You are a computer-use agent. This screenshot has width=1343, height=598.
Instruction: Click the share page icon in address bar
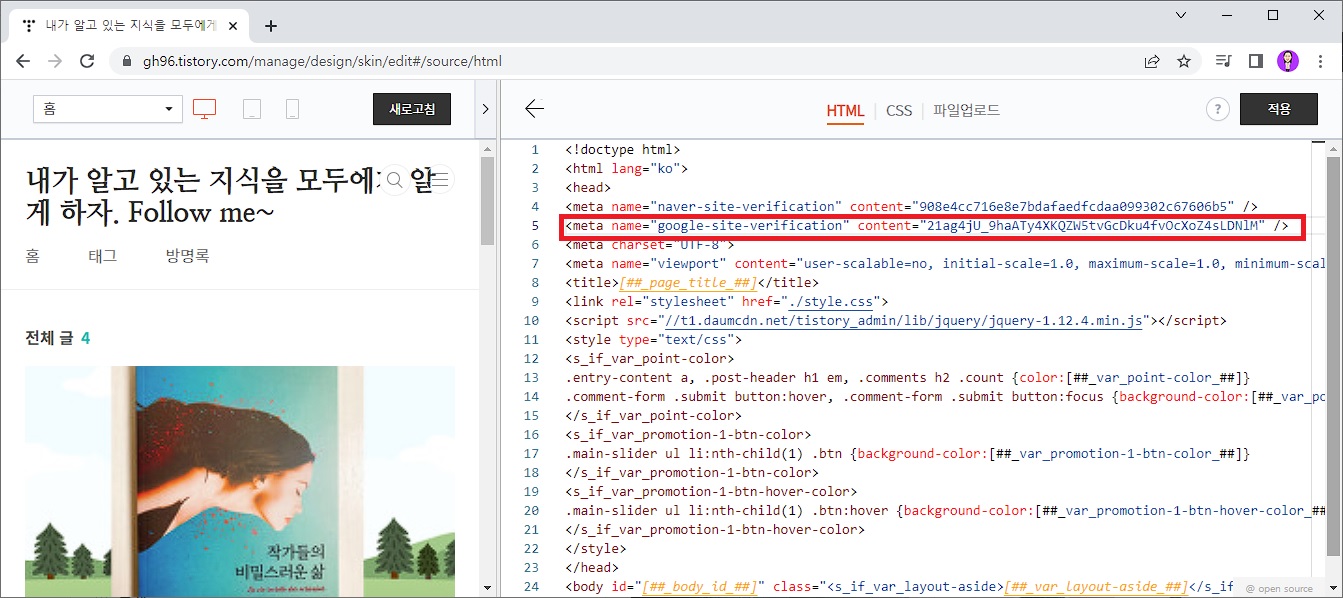pos(1152,61)
